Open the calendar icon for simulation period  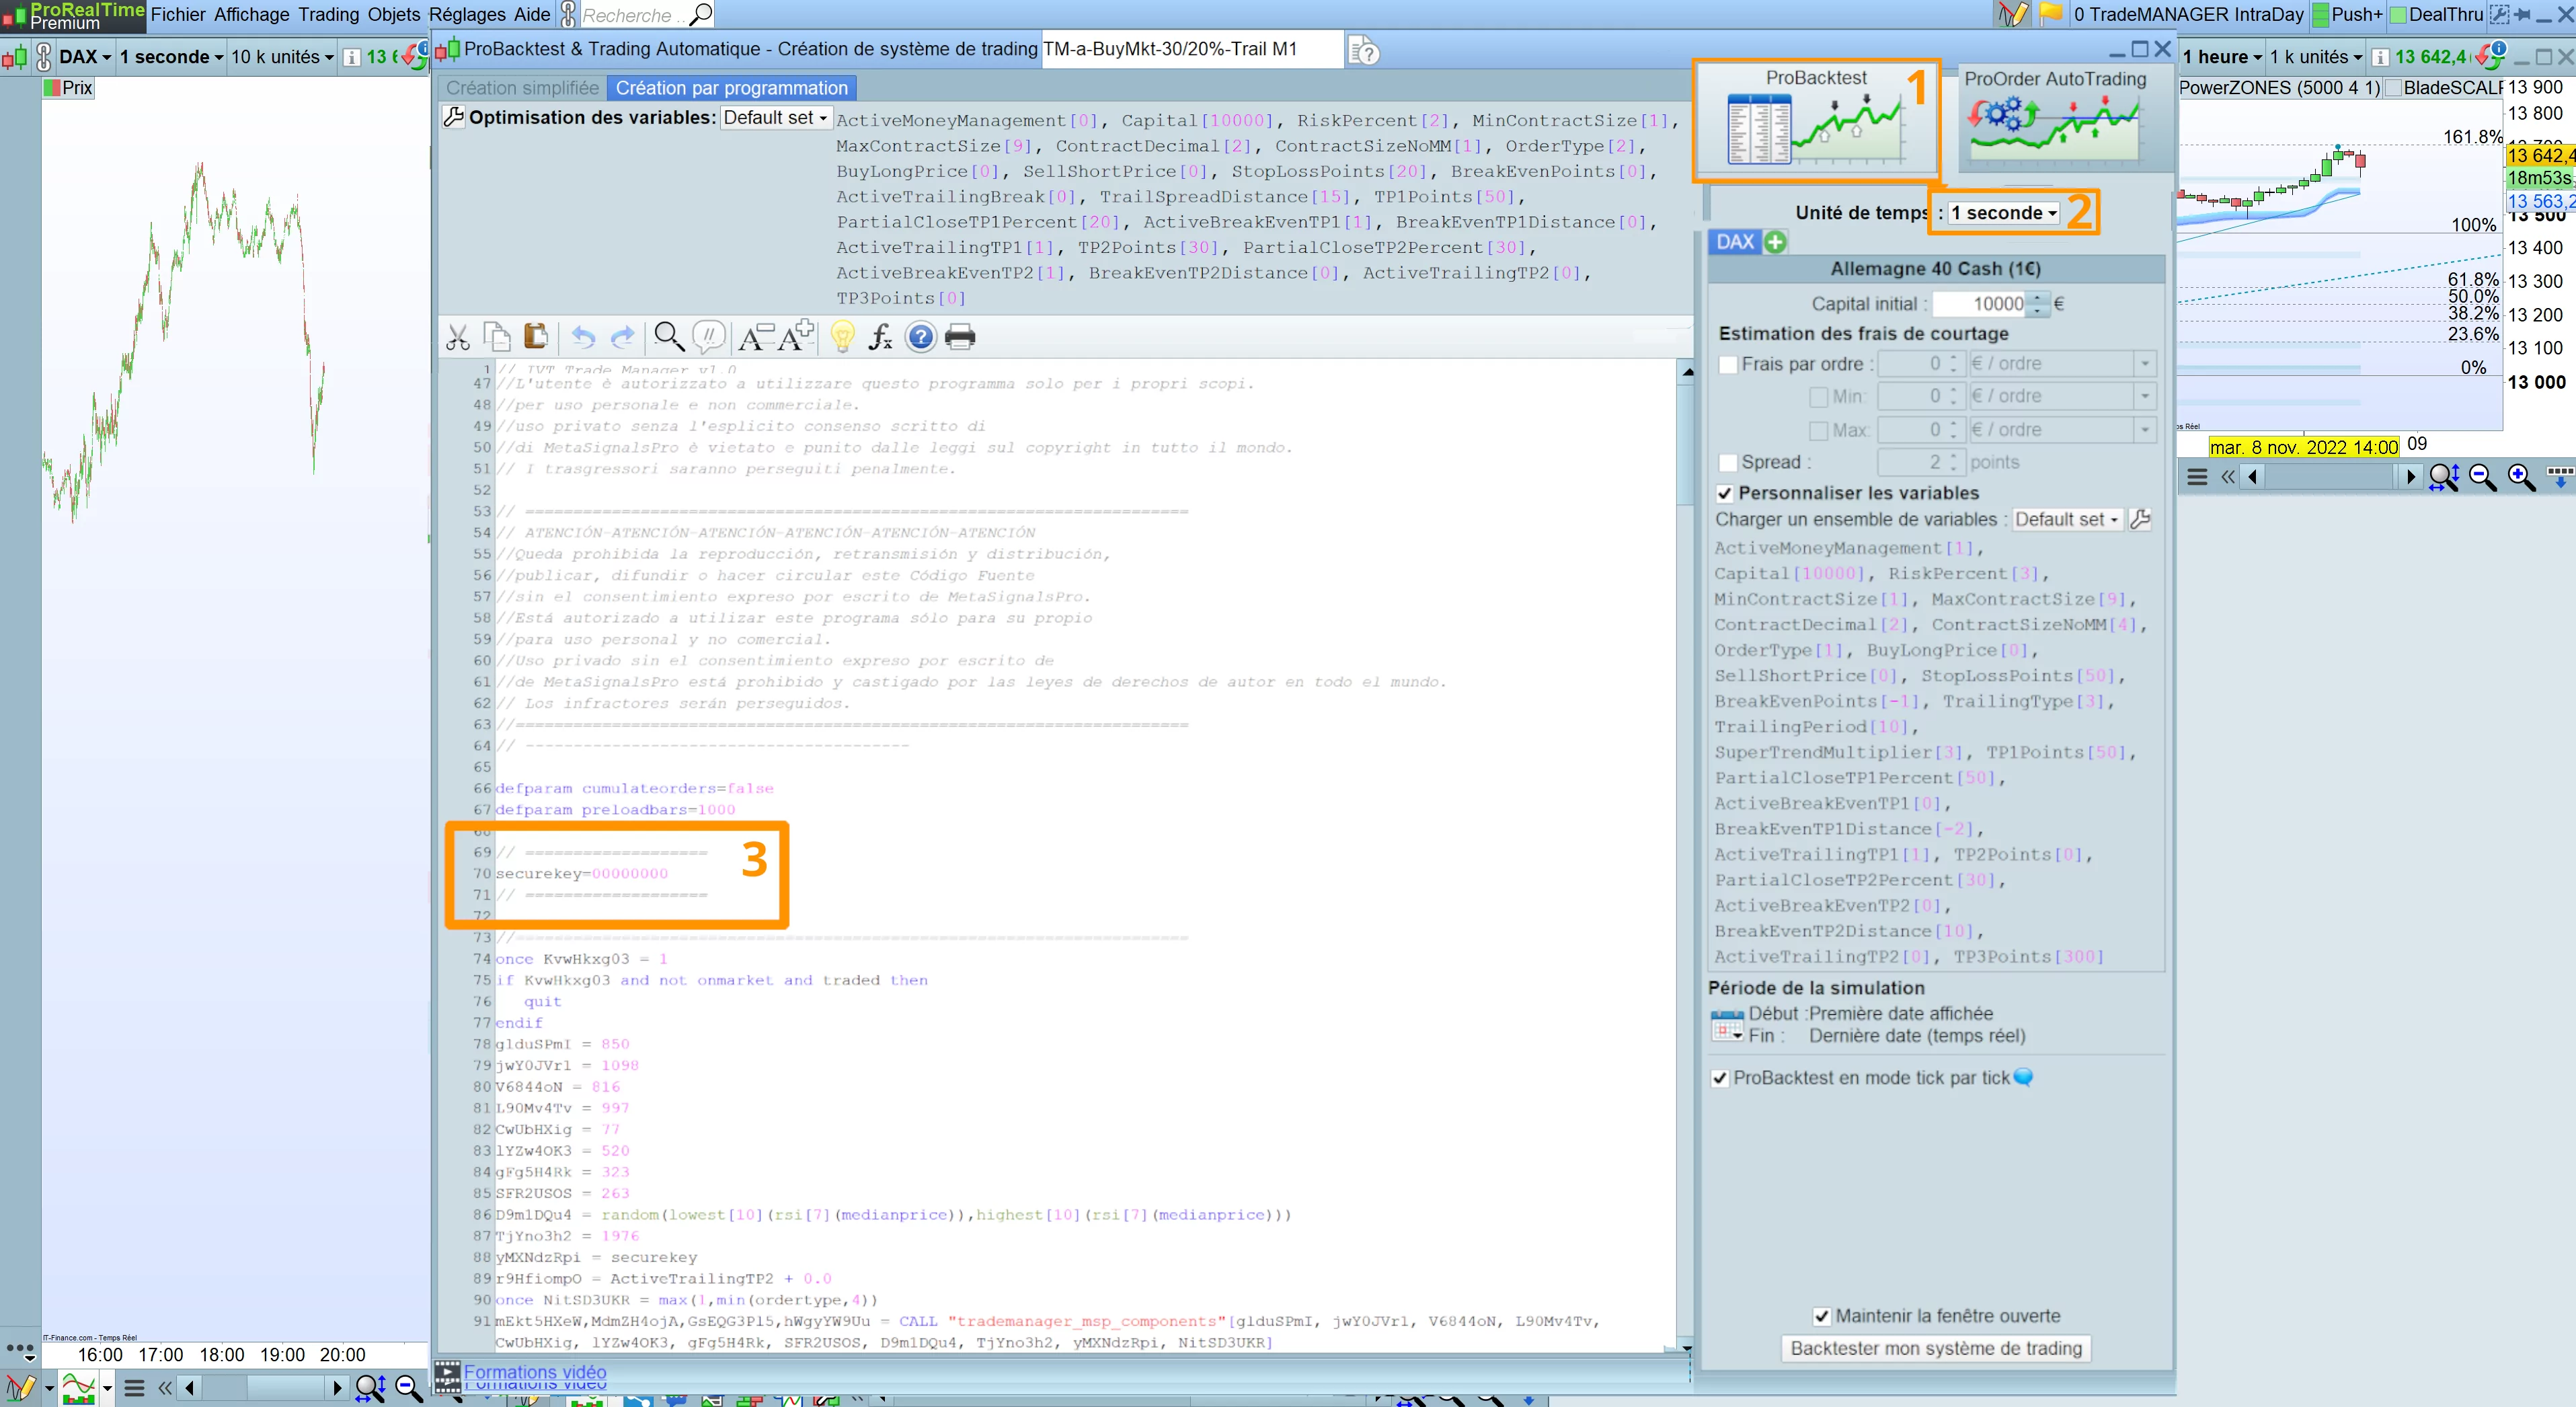[x=1727, y=1025]
